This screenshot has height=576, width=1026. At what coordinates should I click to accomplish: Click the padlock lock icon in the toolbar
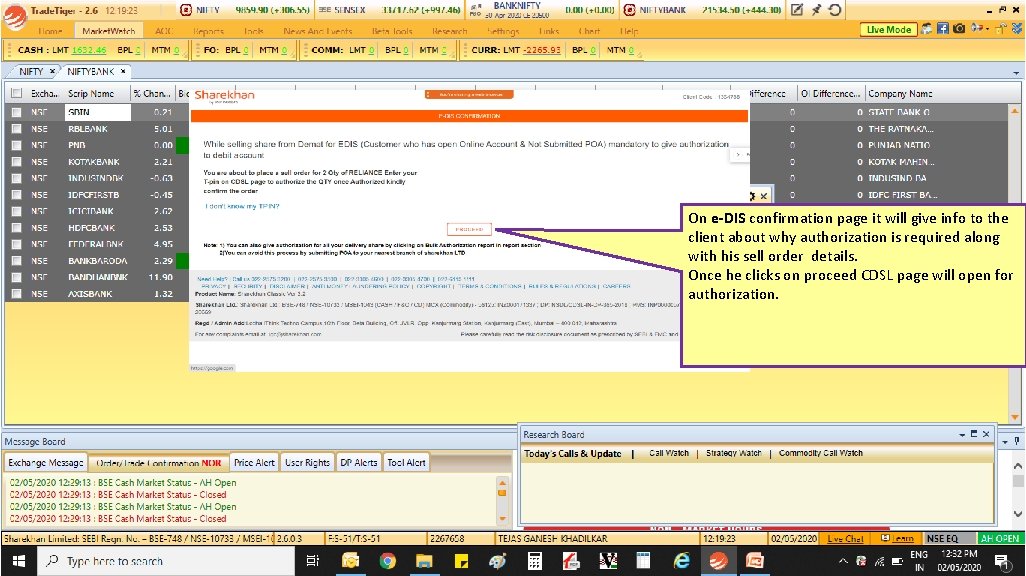pyautogui.click(x=1001, y=28)
